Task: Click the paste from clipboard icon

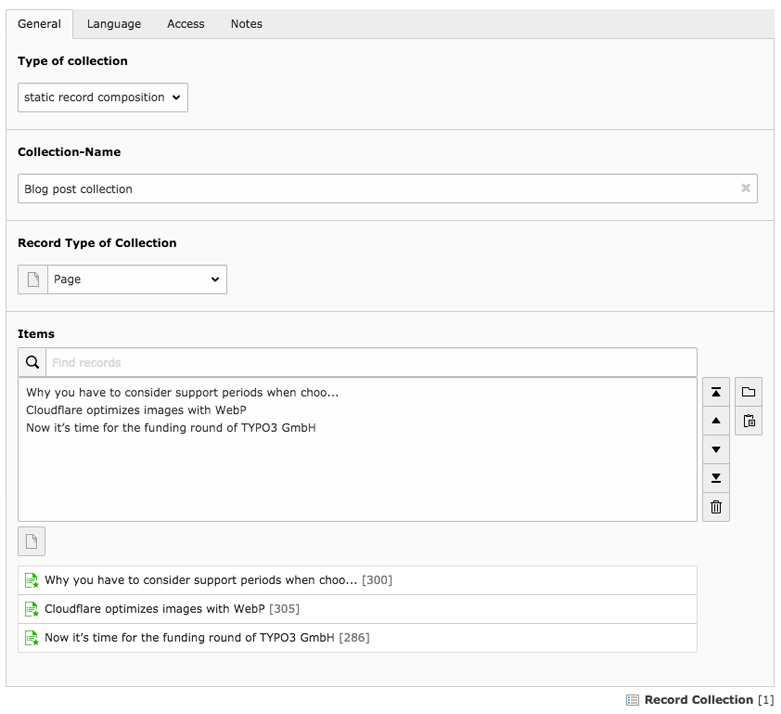Action: pyautogui.click(x=749, y=421)
